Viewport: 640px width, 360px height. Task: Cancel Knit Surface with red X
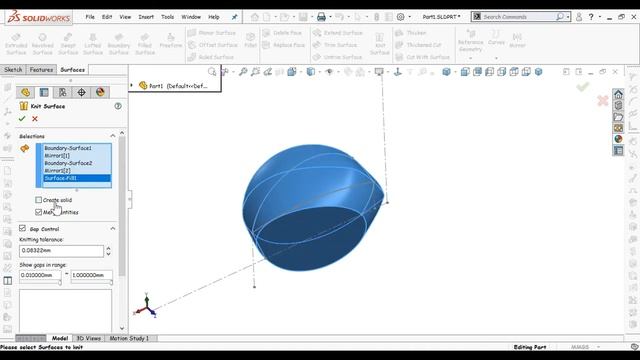(x=35, y=119)
